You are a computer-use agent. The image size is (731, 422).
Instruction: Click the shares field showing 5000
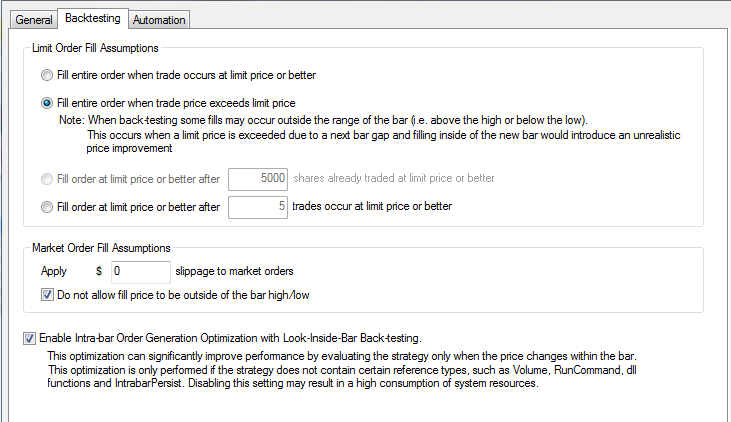coord(258,179)
